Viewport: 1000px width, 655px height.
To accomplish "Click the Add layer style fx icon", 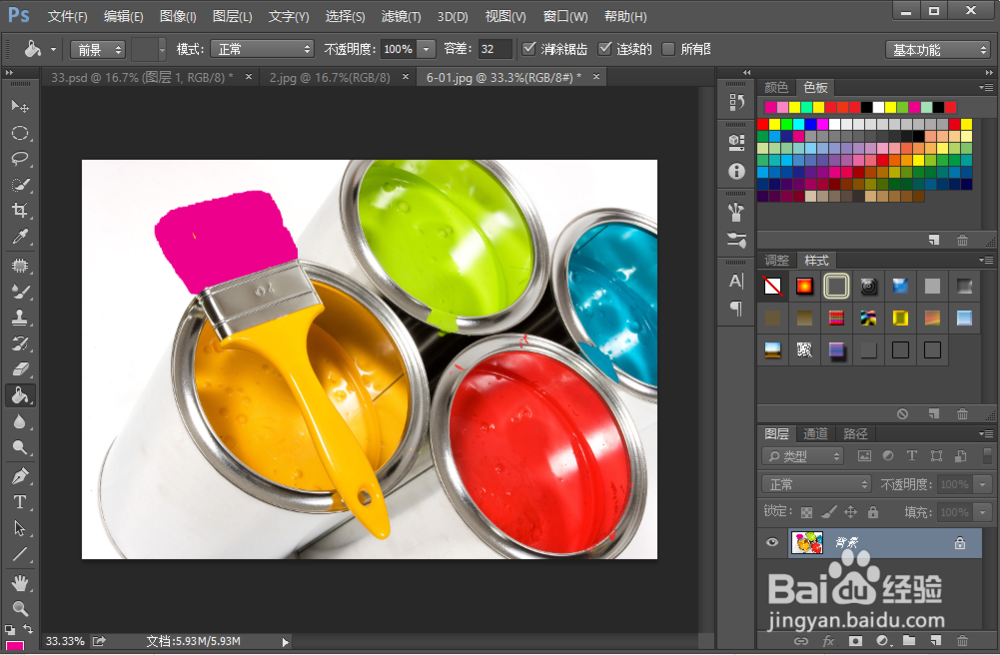I will [x=828, y=640].
